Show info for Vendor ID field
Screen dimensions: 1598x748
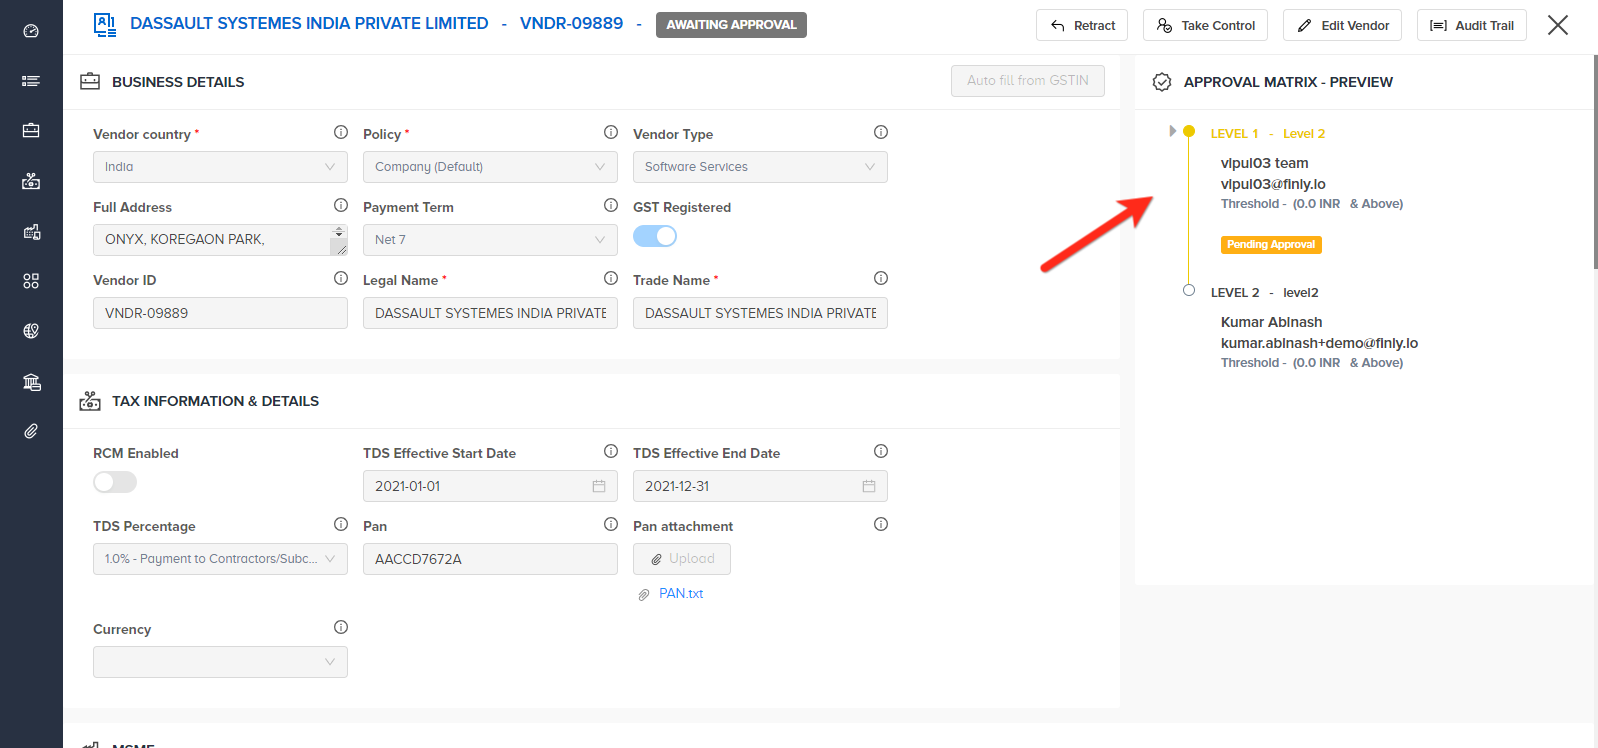point(341,278)
